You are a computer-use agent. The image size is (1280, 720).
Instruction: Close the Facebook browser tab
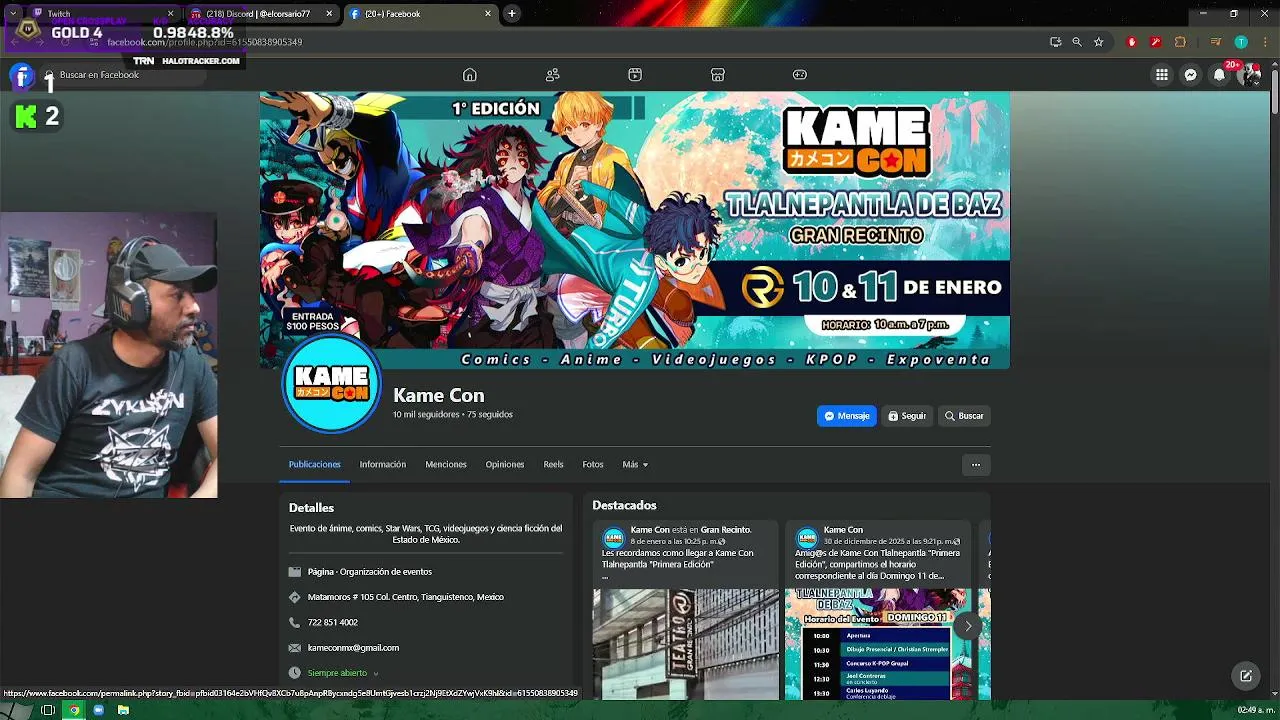tap(488, 14)
